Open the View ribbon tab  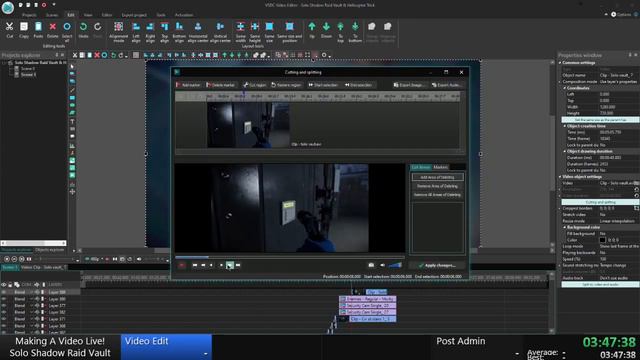pyautogui.click(x=88, y=15)
